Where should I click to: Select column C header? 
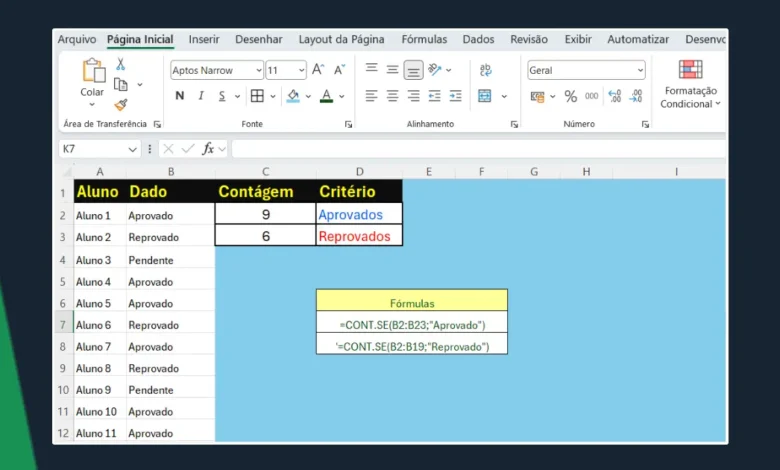pos(266,172)
